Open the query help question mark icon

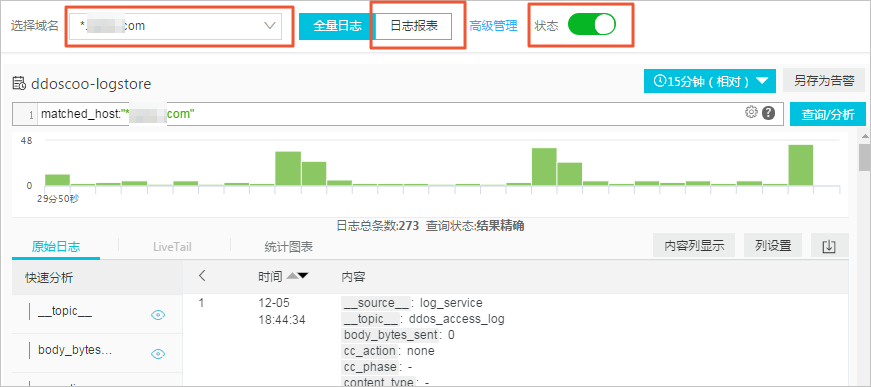(768, 113)
